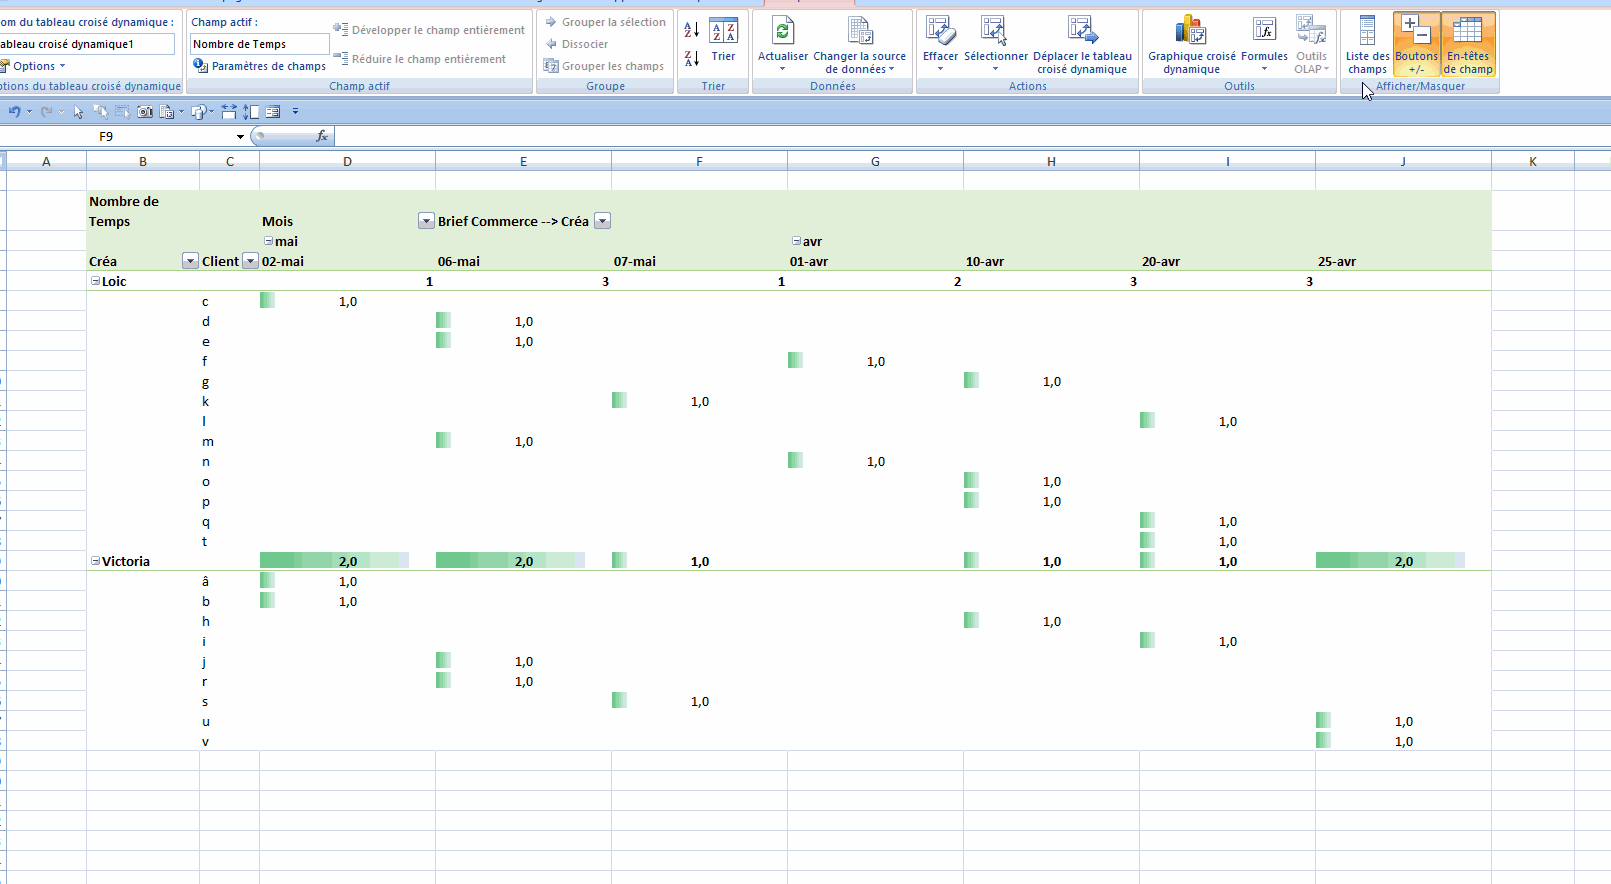Collapse the mai month column group

pyautogui.click(x=268, y=241)
